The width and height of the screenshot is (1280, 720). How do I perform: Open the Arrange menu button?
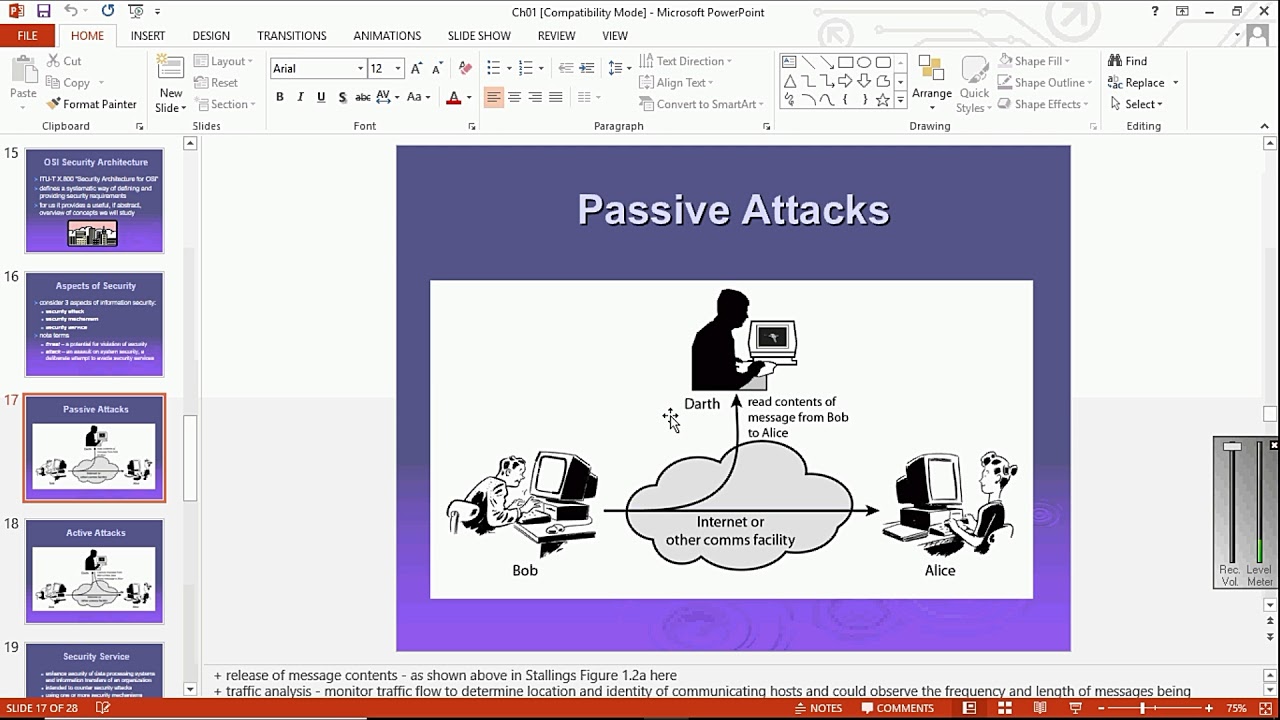point(932,84)
